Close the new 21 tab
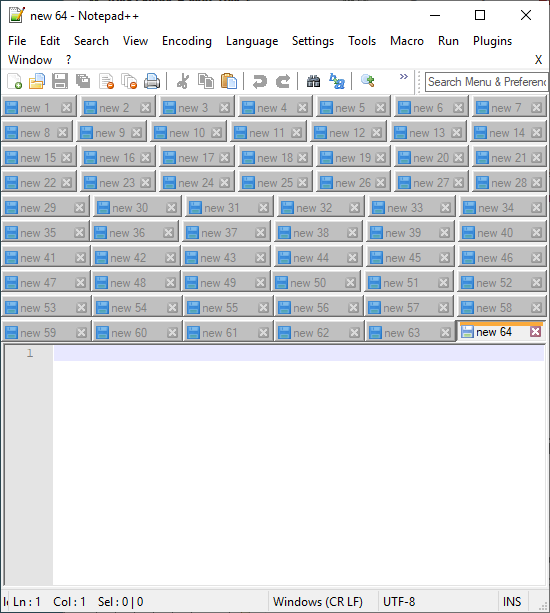 536,158
